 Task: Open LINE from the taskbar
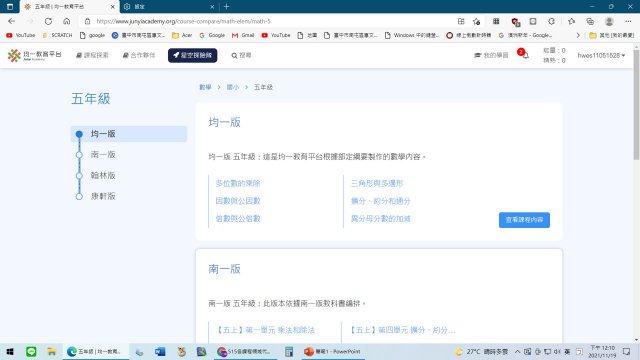[31, 351]
